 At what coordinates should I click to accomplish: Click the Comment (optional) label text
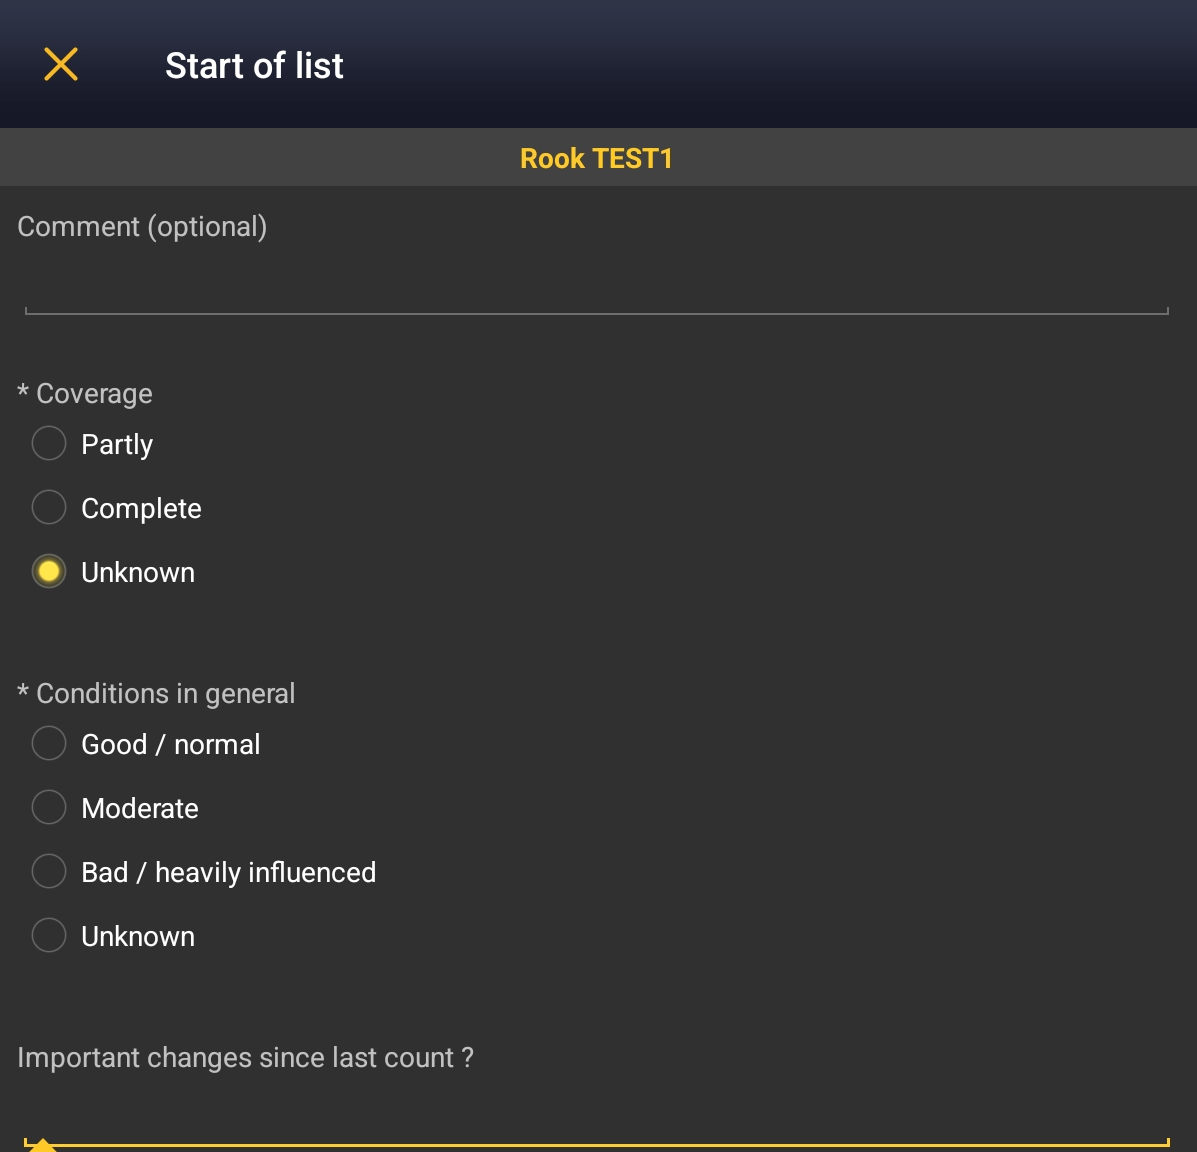click(142, 227)
